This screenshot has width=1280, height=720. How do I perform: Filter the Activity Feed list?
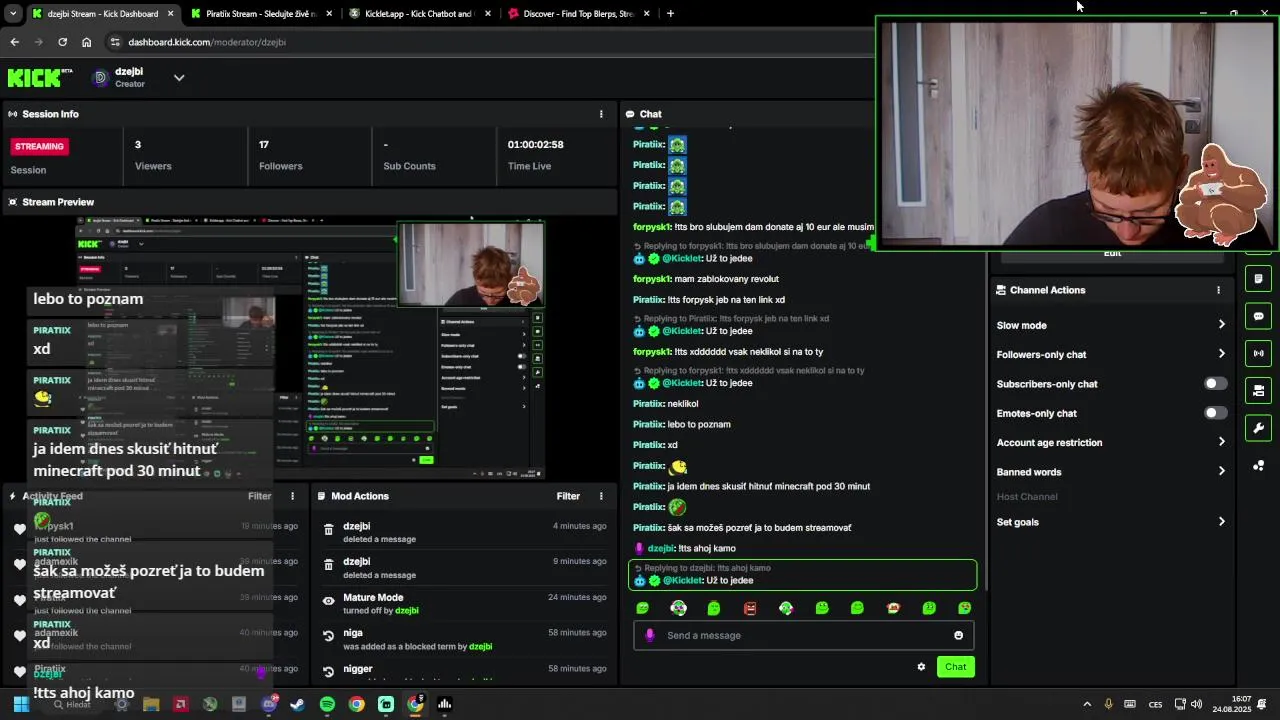pyautogui.click(x=260, y=496)
